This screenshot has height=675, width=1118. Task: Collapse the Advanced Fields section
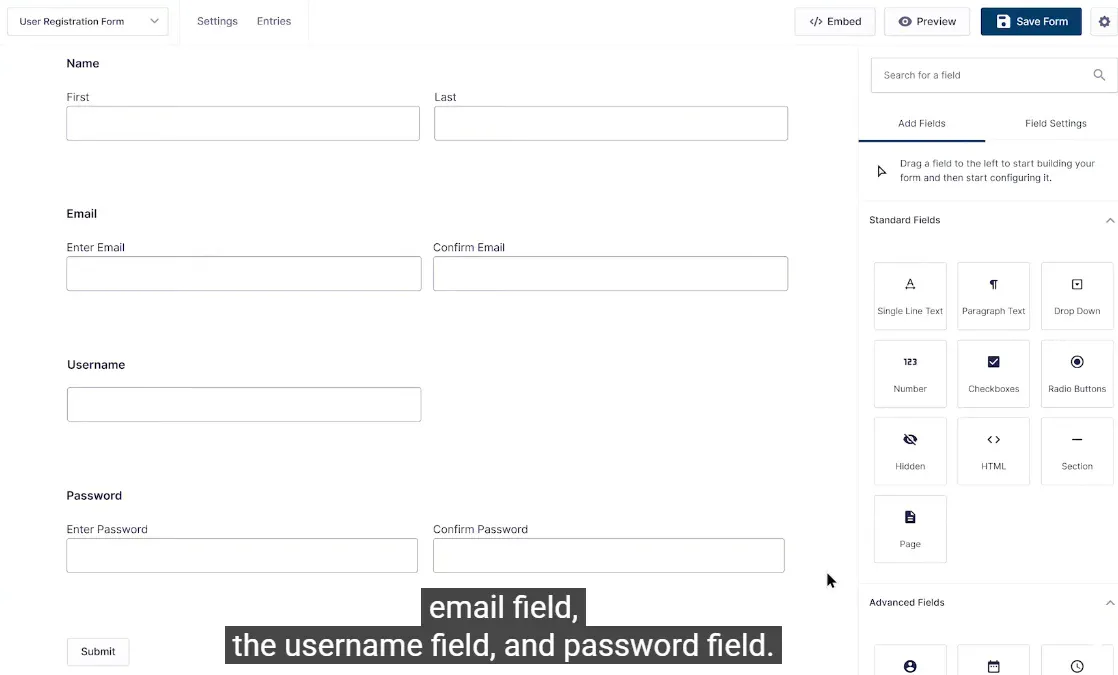[x=1109, y=603]
